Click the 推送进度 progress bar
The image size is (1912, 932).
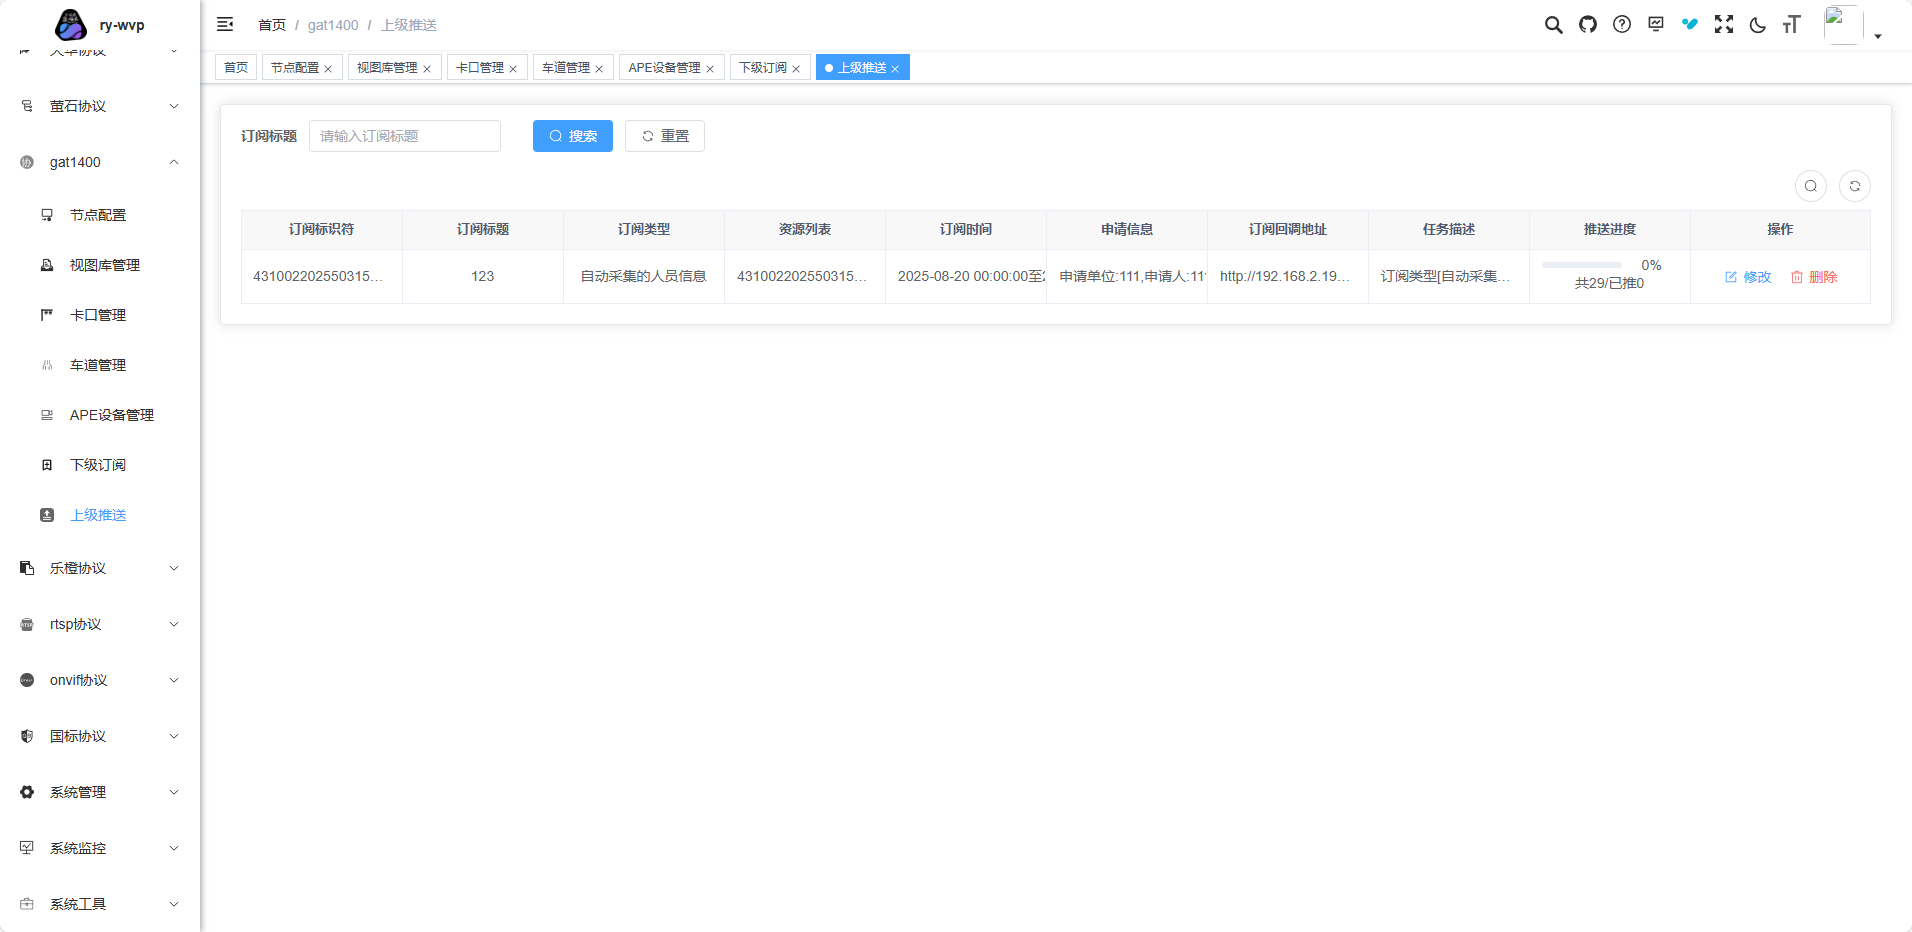pos(1581,265)
